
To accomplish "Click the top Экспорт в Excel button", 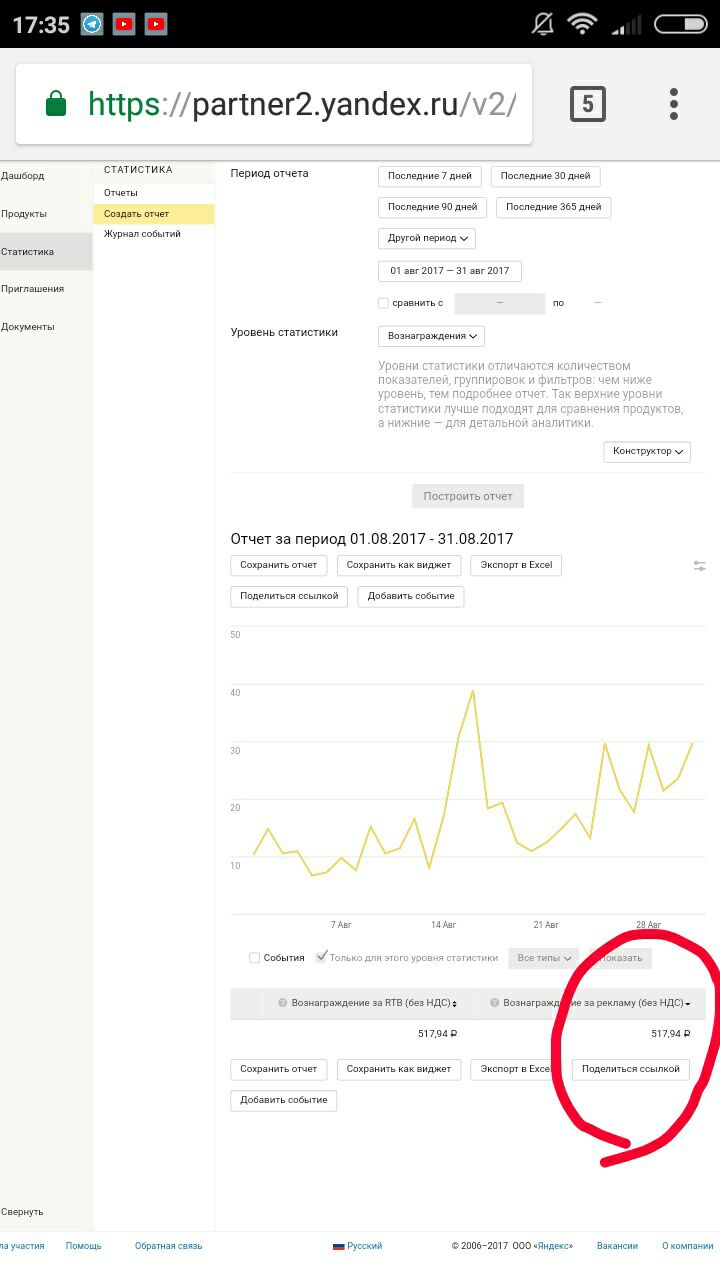I will [516, 565].
